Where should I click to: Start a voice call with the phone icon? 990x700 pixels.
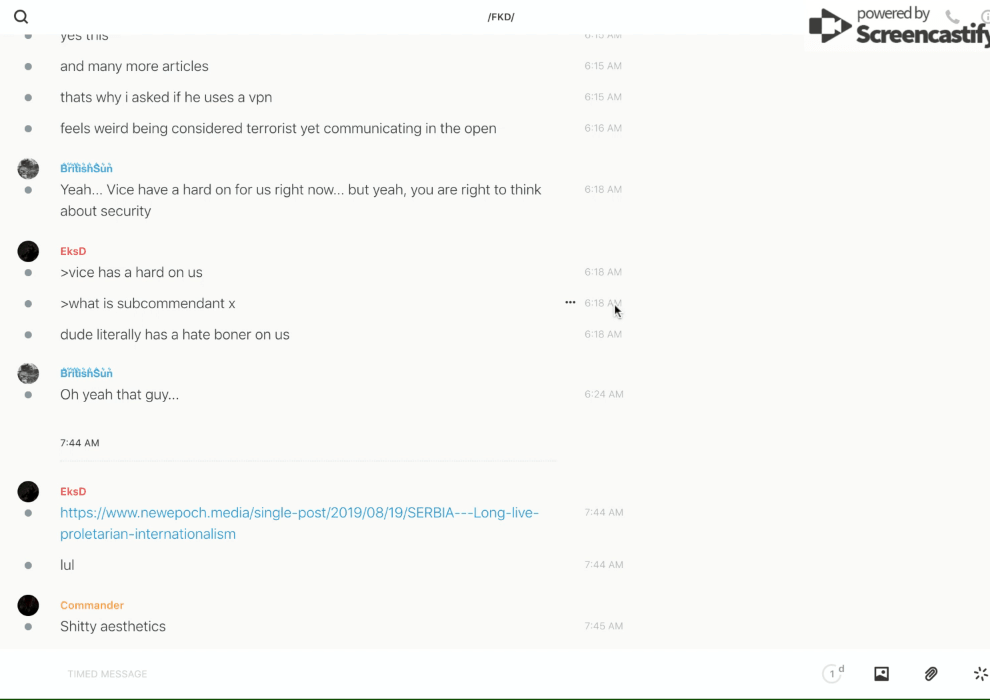coord(952,17)
